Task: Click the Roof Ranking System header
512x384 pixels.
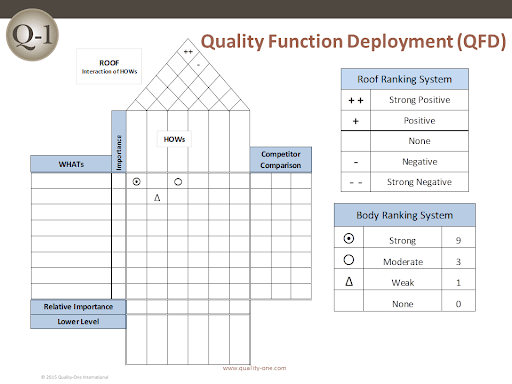Action: coord(405,79)
